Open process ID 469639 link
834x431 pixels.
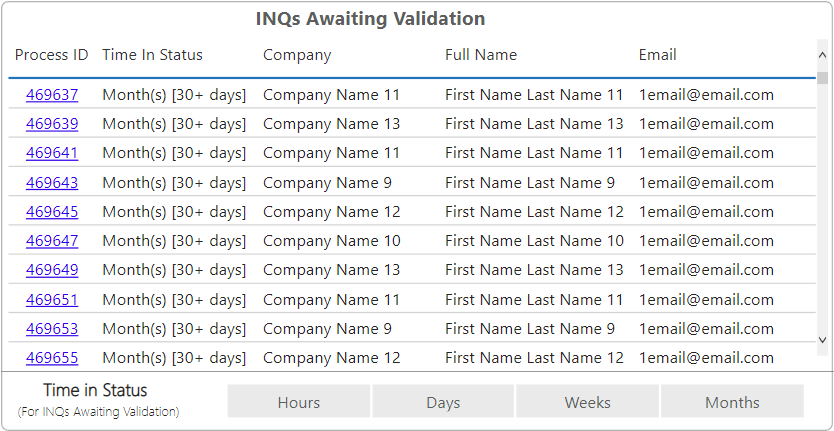coord(52,124)
